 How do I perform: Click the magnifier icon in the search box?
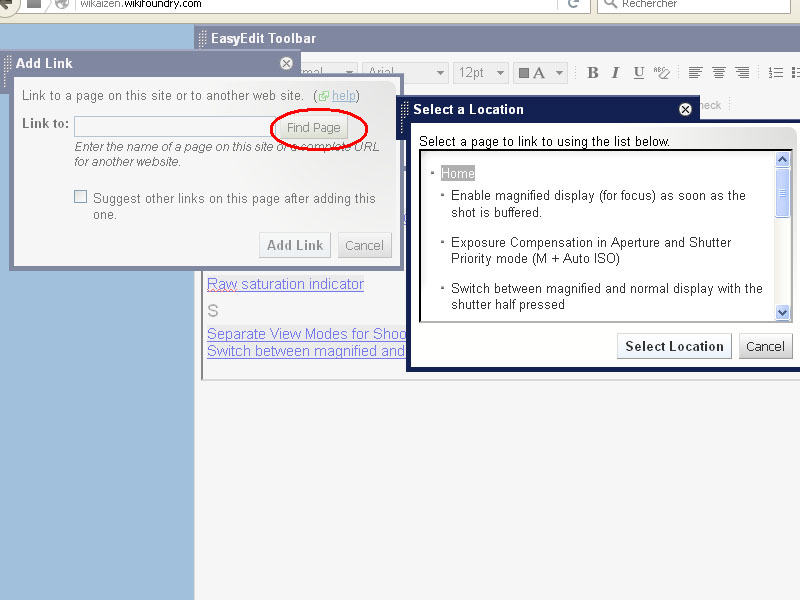click(x=610, y=4)
